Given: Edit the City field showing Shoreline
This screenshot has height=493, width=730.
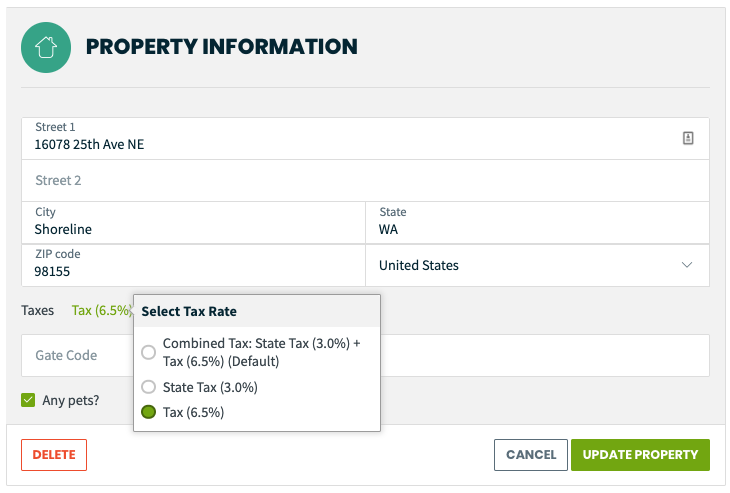Looking at the screenshot, I should [193, 223].
